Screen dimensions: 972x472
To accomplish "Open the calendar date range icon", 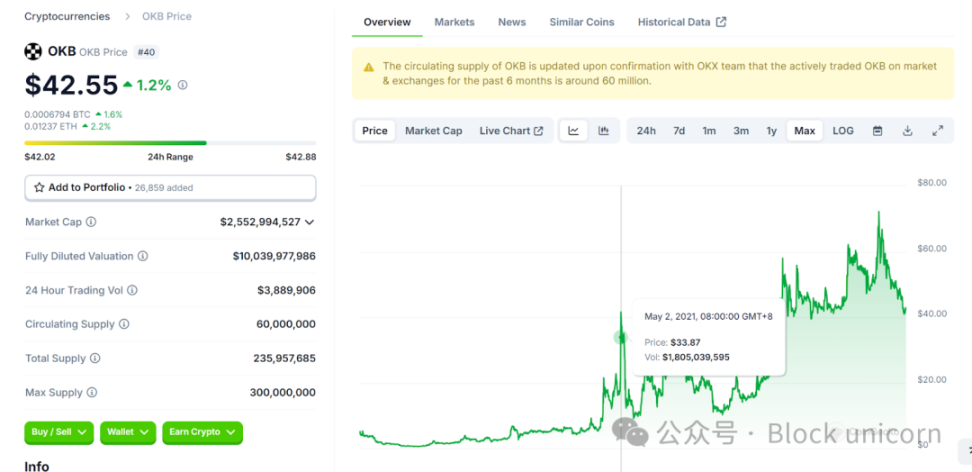I will [x=877, y=131].
